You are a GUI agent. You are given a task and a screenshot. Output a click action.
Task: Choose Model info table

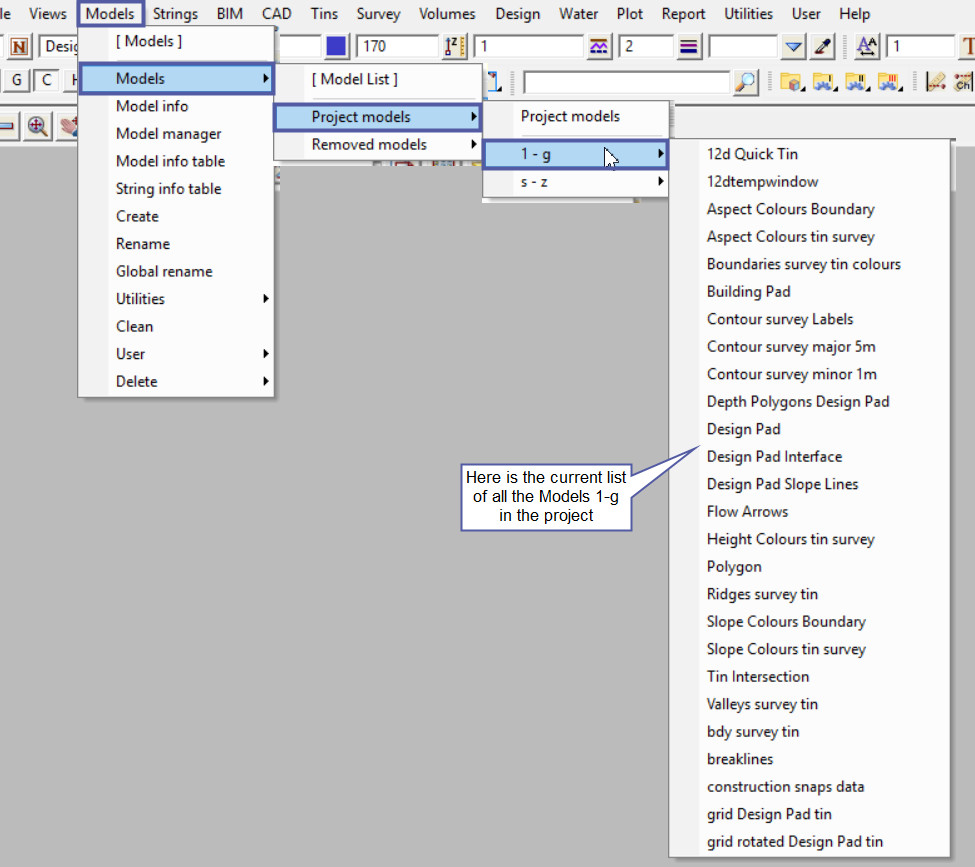click(170, 162)
